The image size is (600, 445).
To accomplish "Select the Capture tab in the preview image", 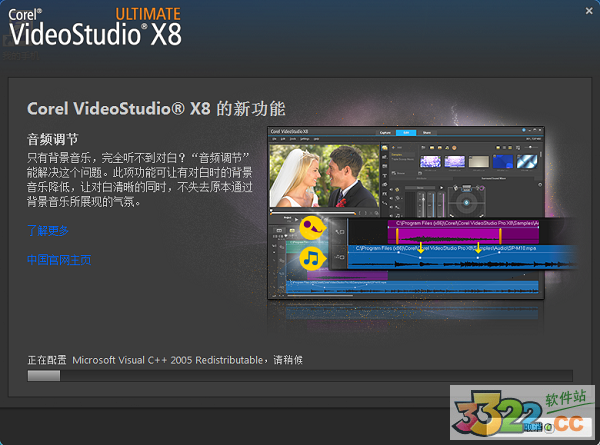I will click(x=385, y=132).
